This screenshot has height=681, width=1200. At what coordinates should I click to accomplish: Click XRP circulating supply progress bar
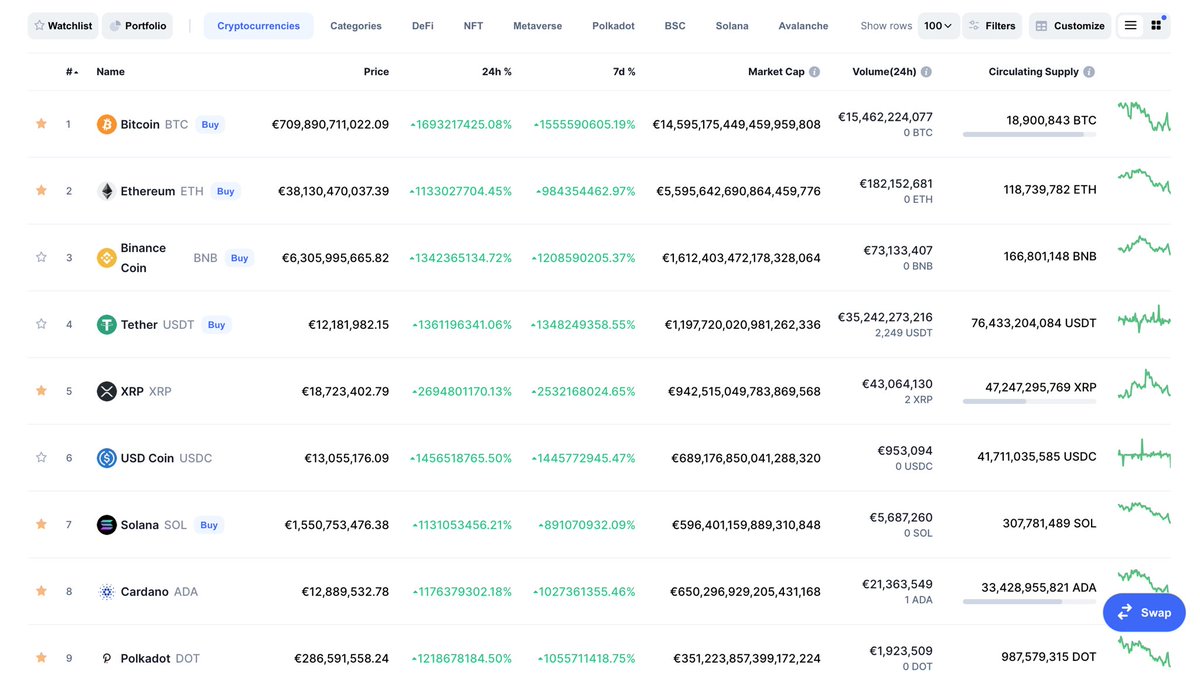1029,401
